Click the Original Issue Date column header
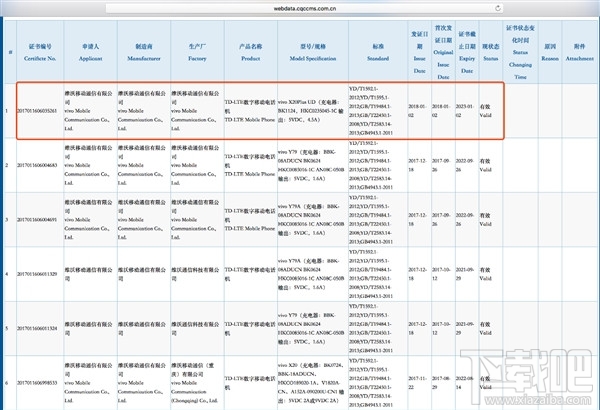This screenshot has width=600, height=410. tap(443, 52)
